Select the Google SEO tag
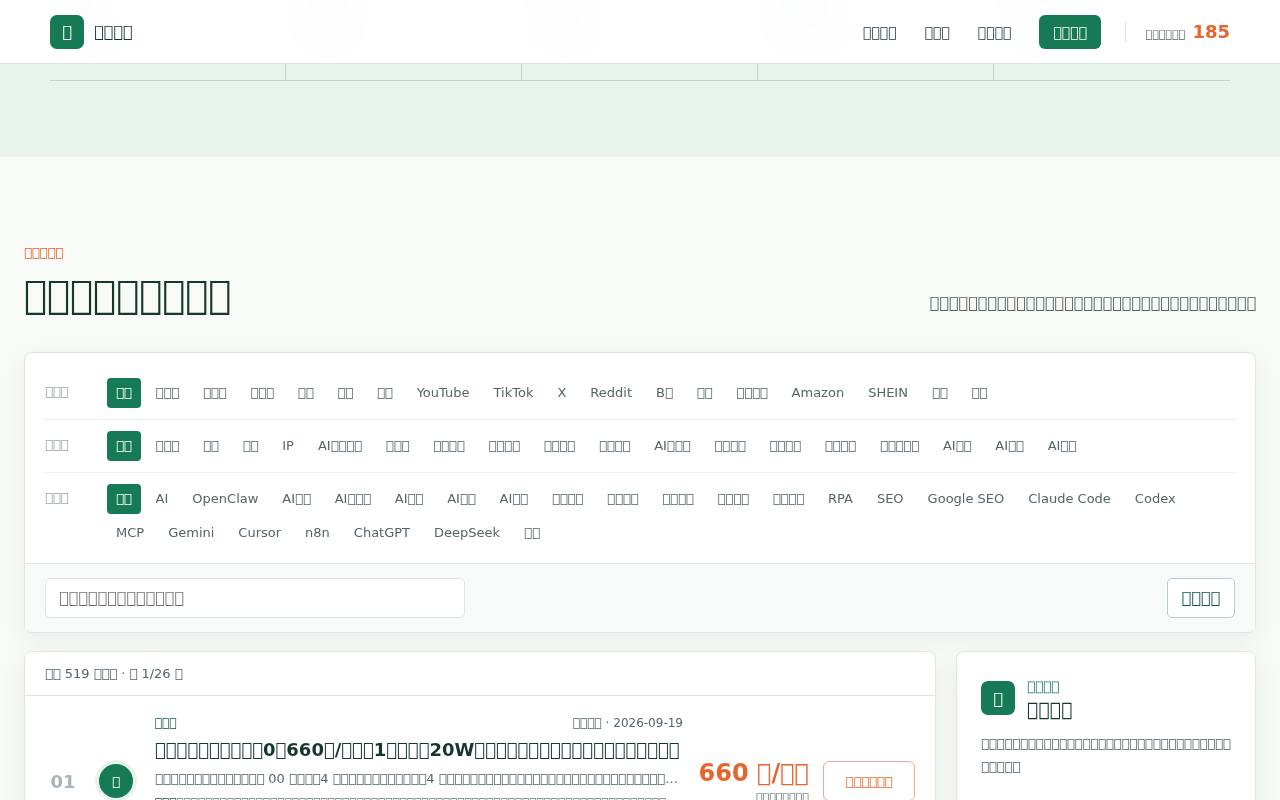This screenshot has width=1280, height=800. point(966,499)
